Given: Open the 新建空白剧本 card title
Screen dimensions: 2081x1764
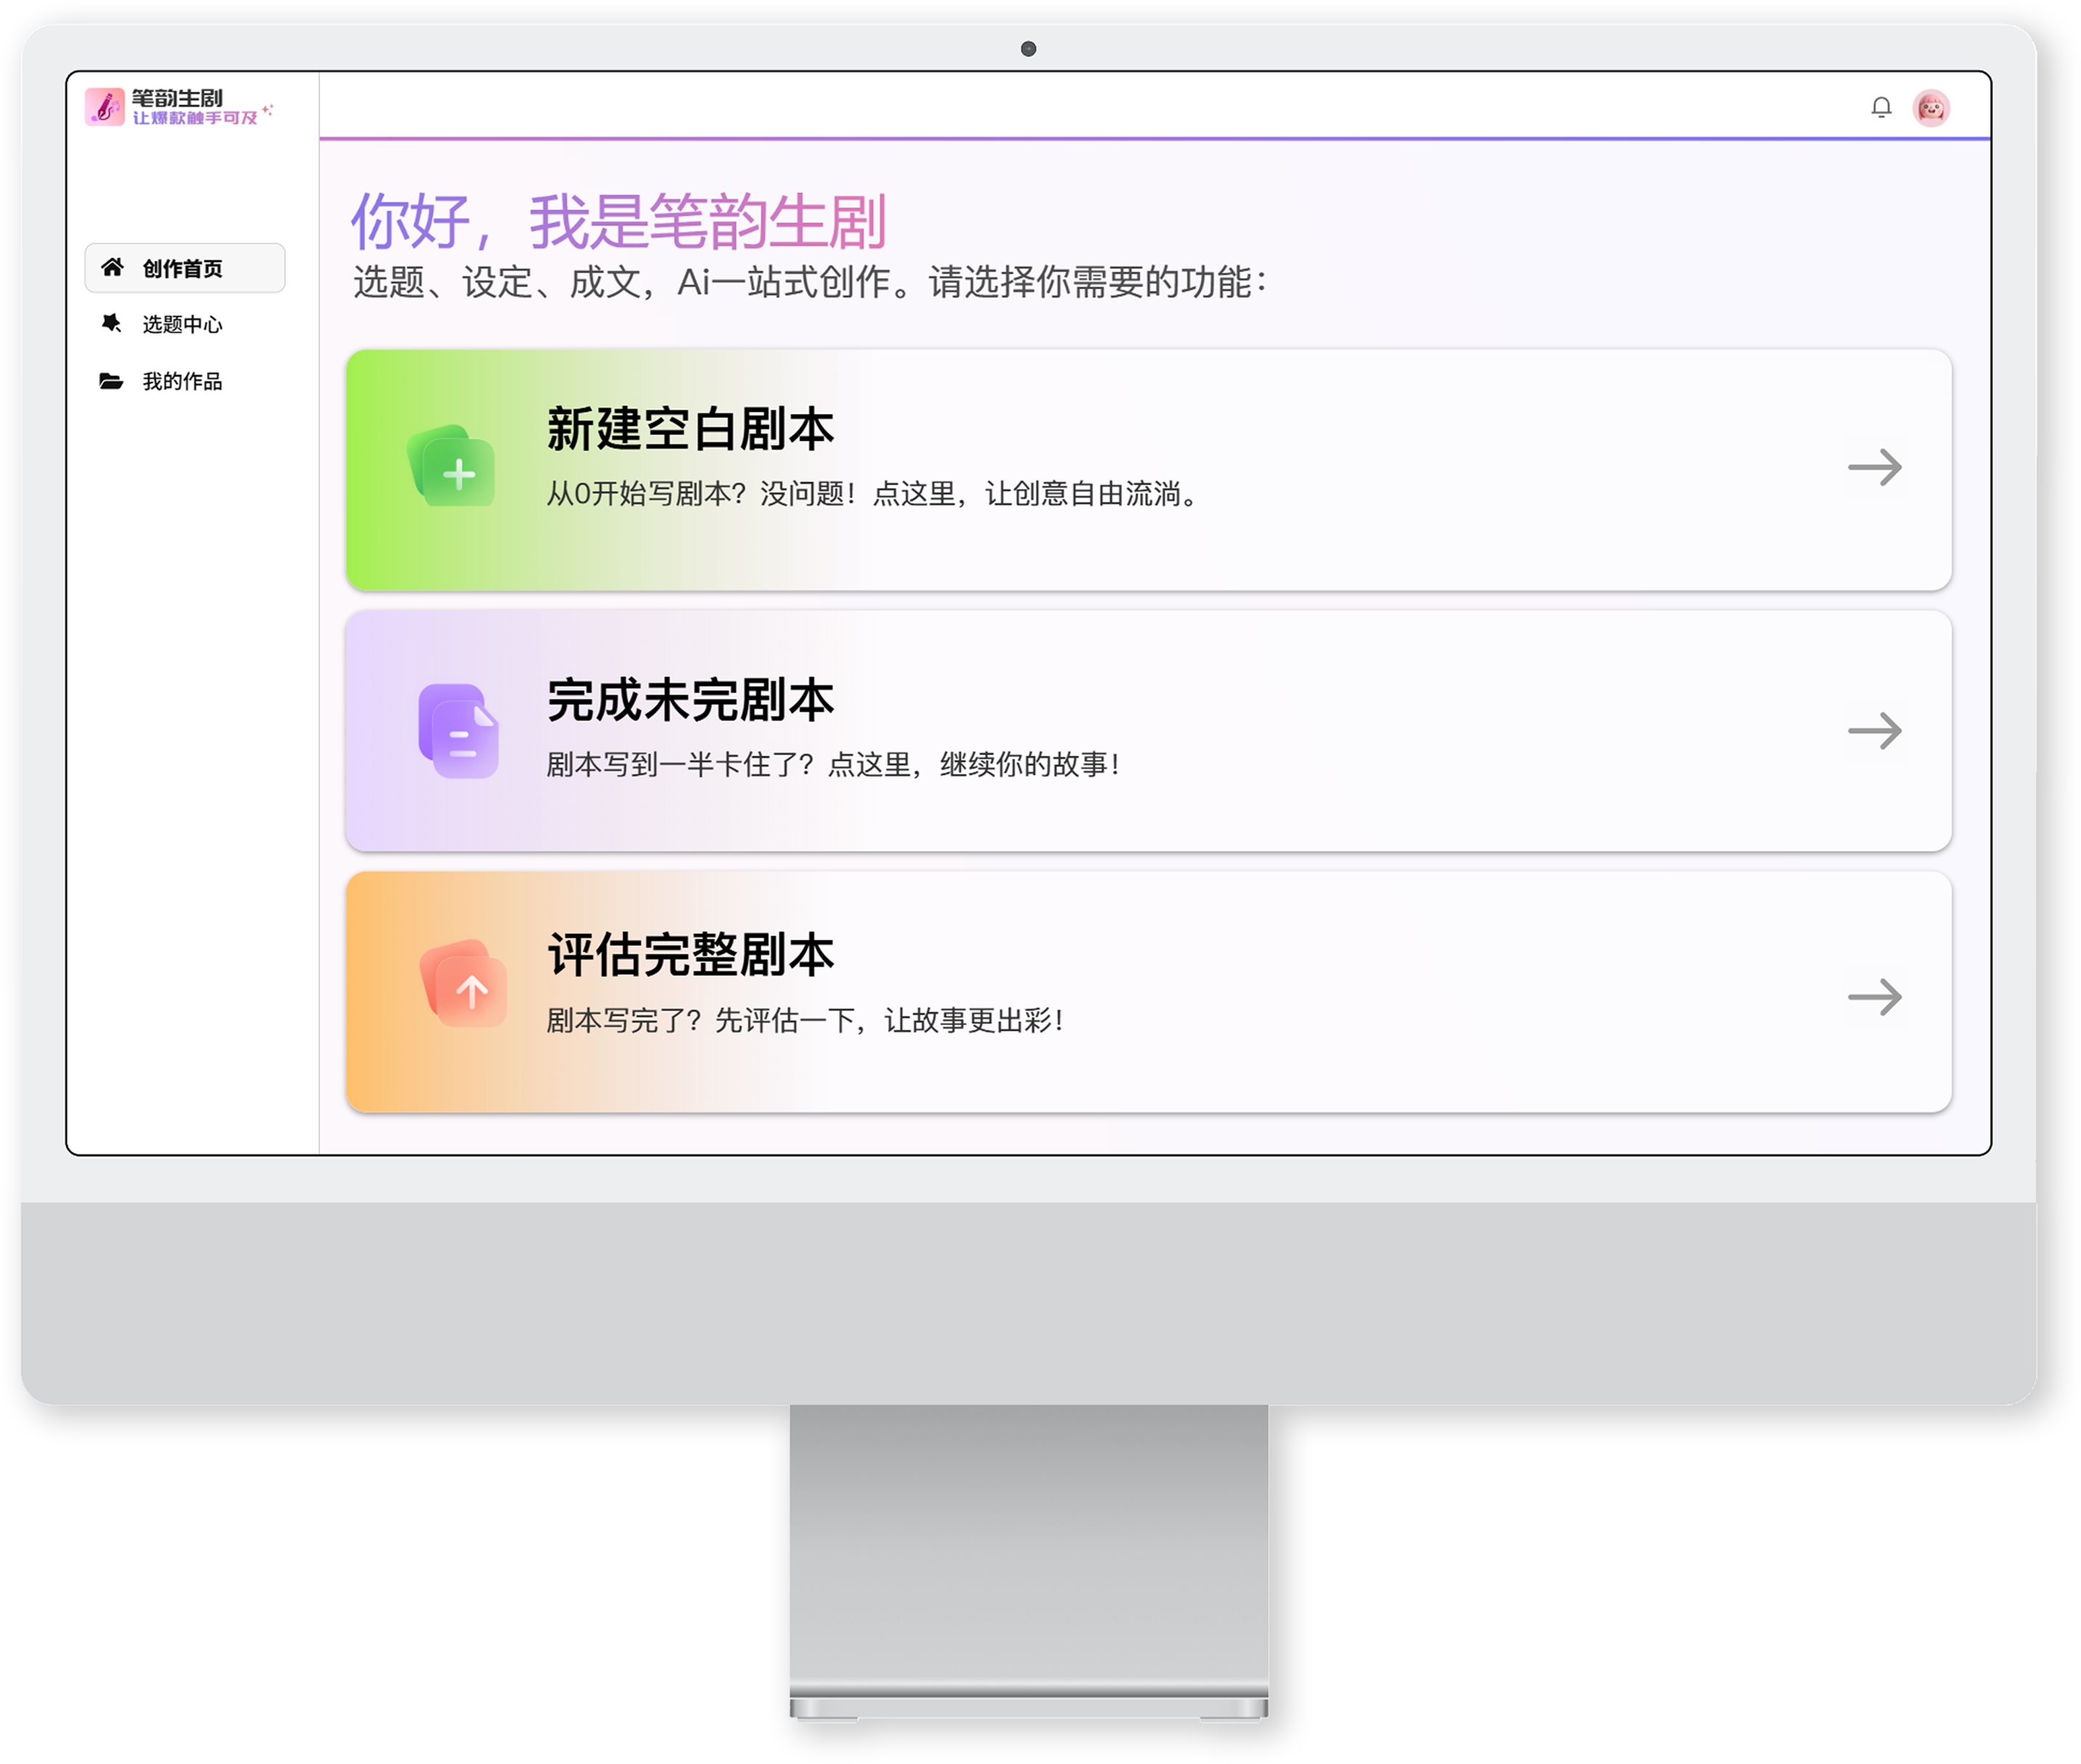Looking at the screenshot, I should pos(690,429).
